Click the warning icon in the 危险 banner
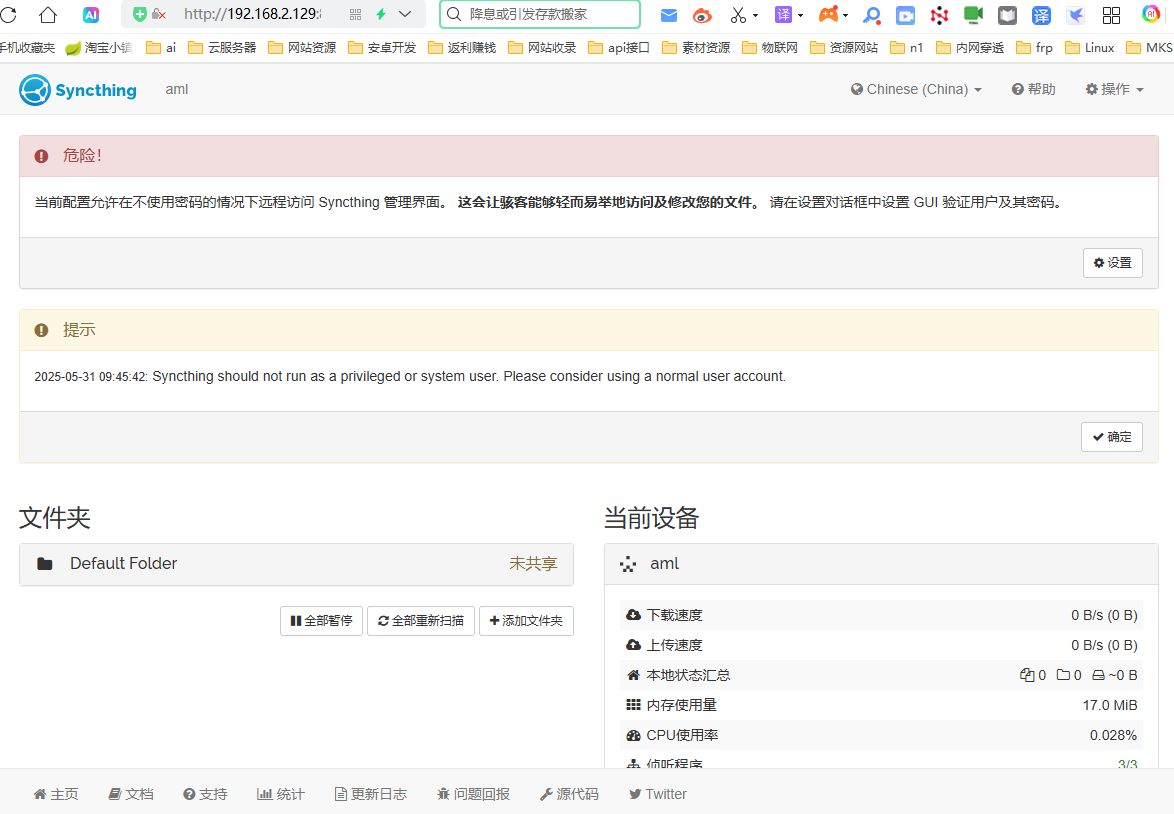Viewport: 1174px width, 814px height. (x=40, y=155)
